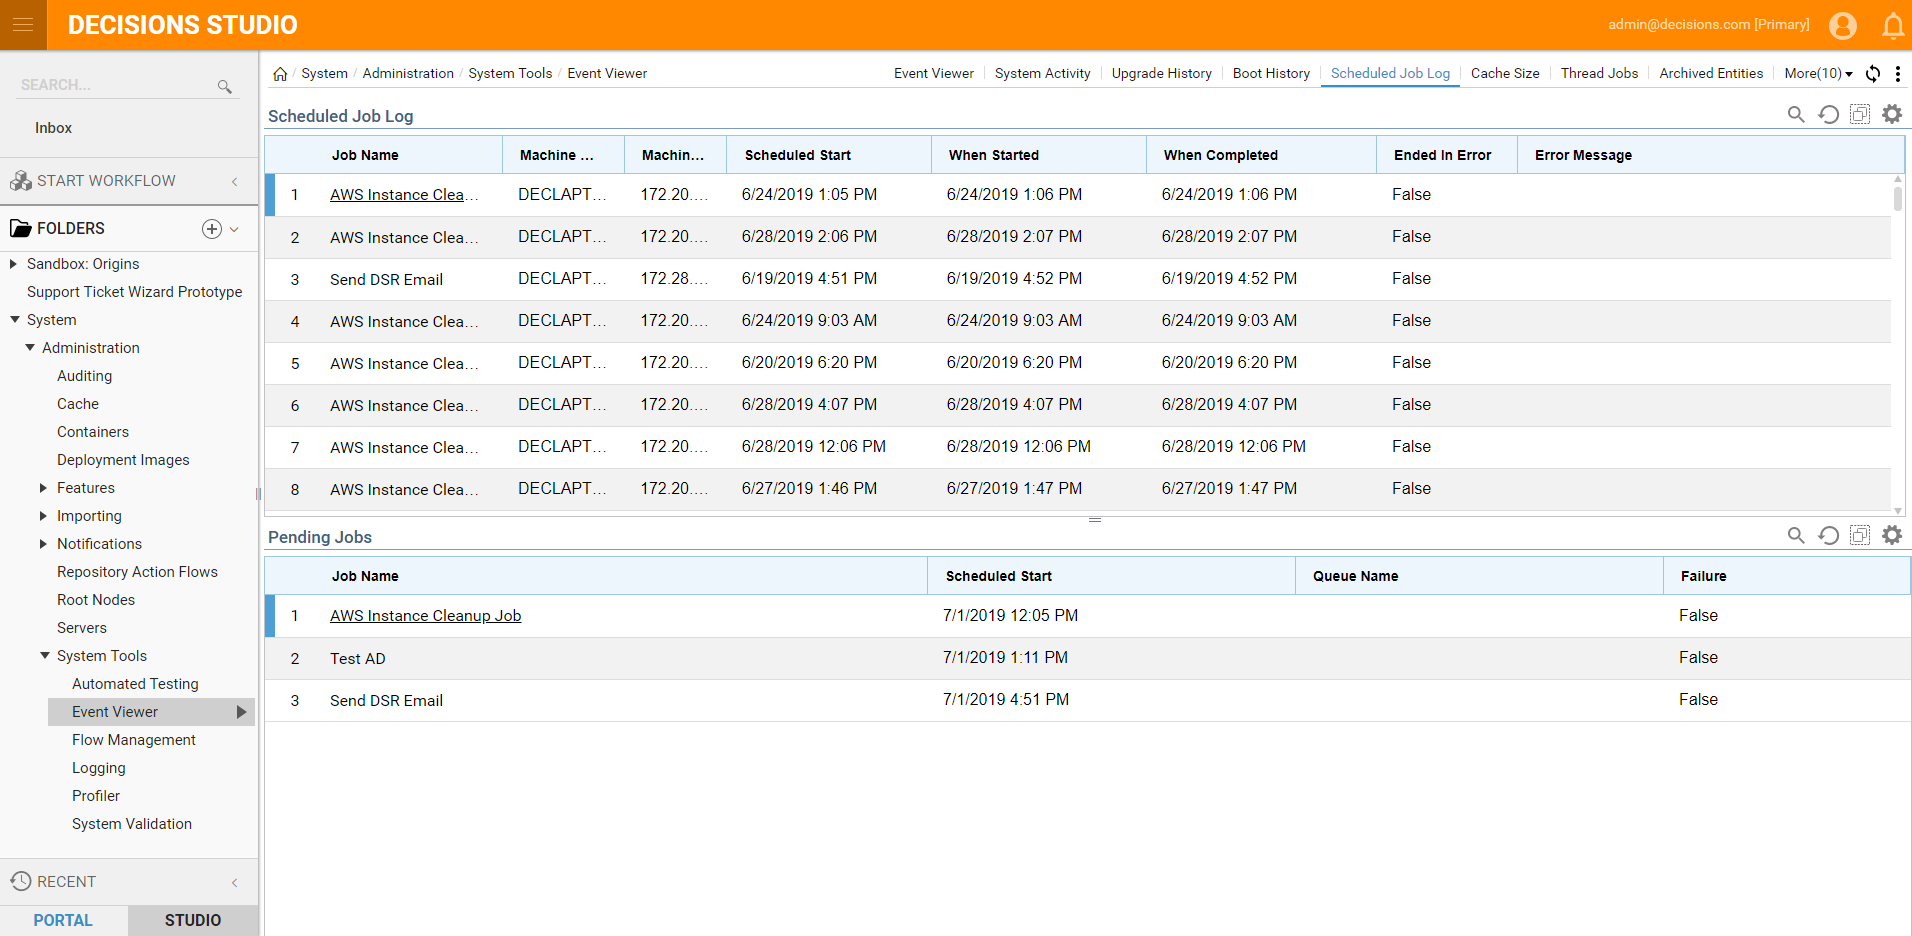Search within Pending Jobs report

coord(1796,535)
